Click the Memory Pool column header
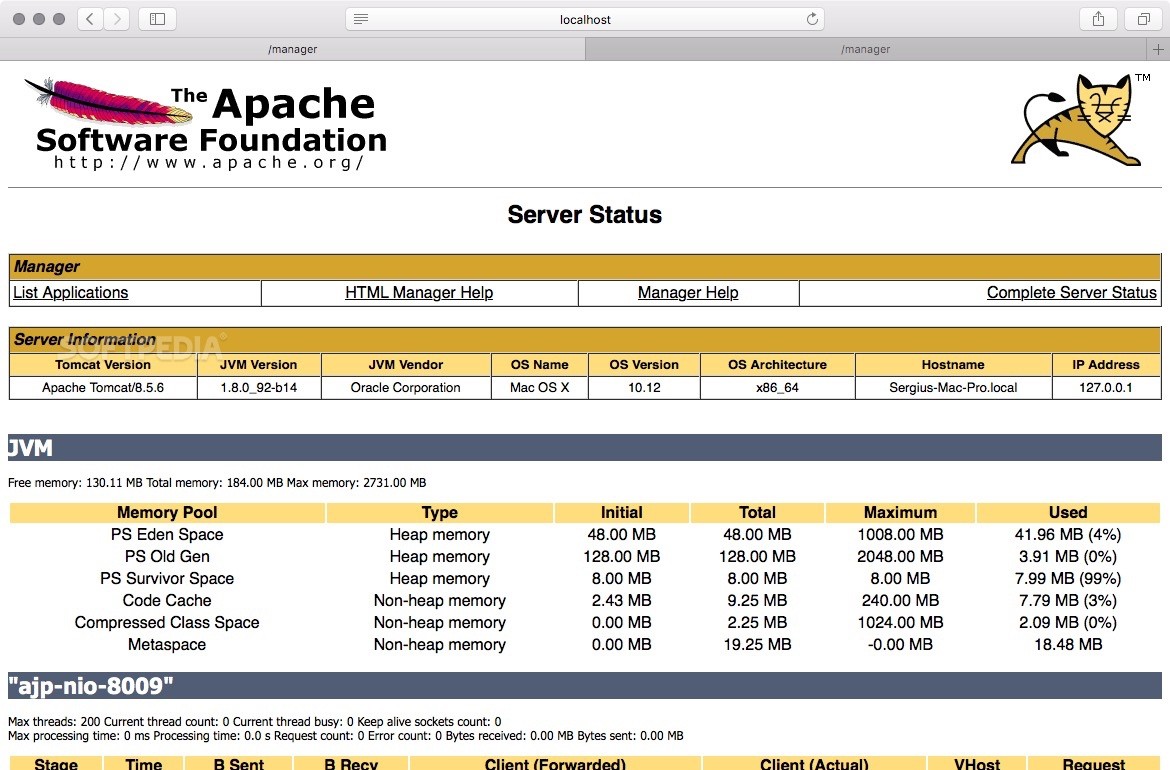Viewport: 1170px width, 770px height. 167,513
